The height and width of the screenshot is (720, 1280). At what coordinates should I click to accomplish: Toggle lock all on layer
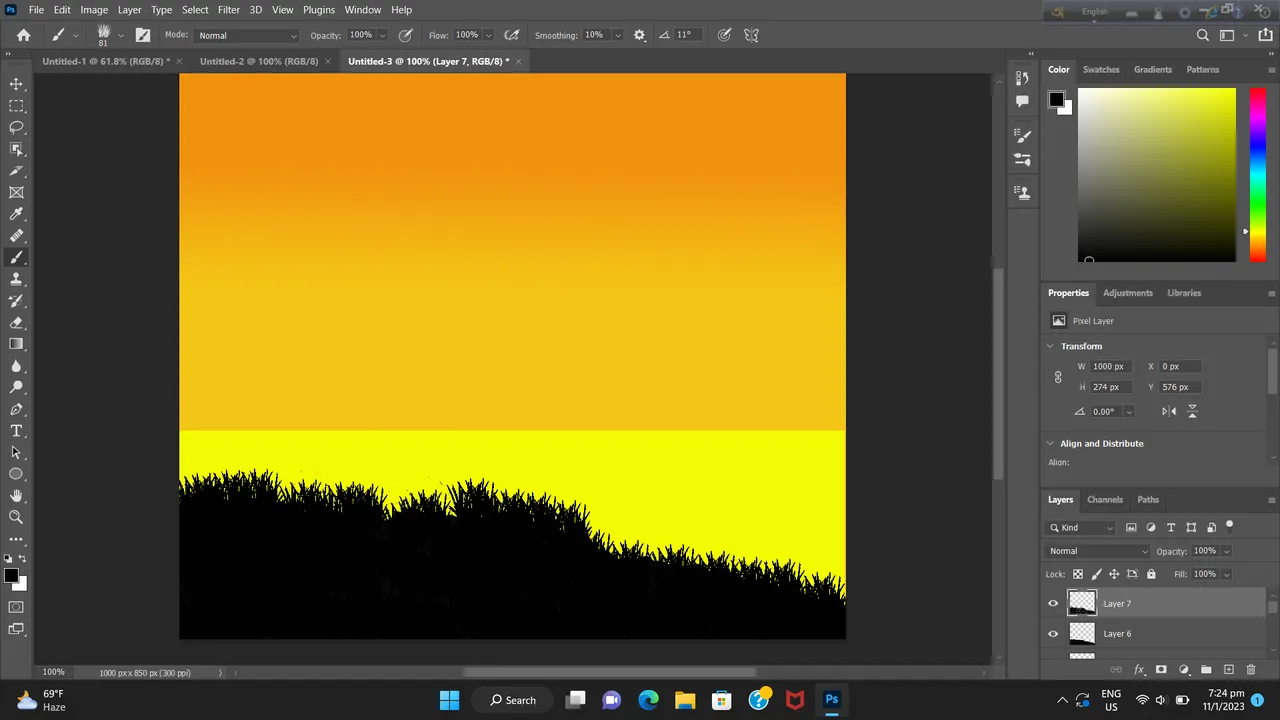1151,574
